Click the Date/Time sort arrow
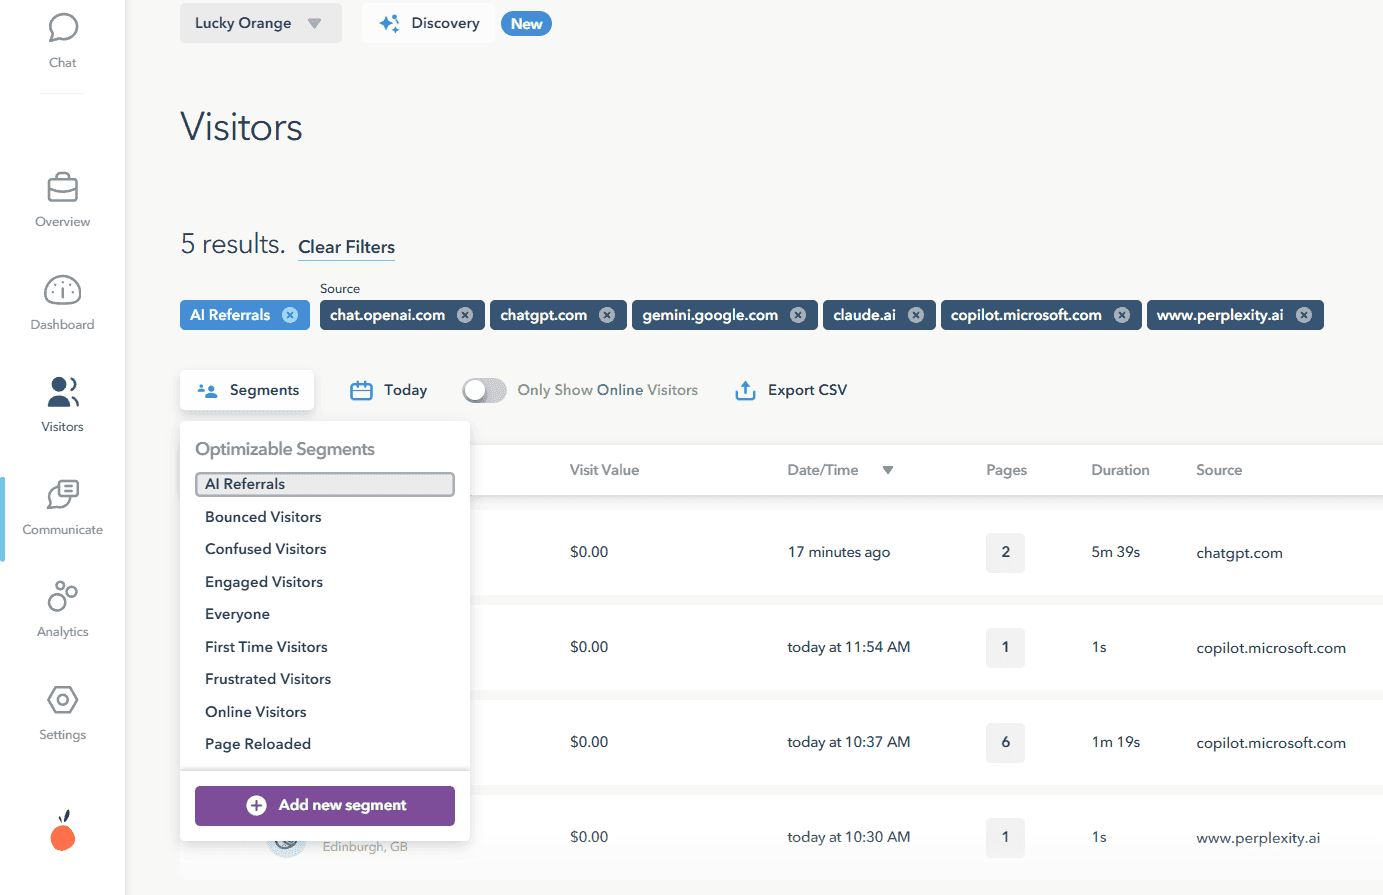 [887, 470]
